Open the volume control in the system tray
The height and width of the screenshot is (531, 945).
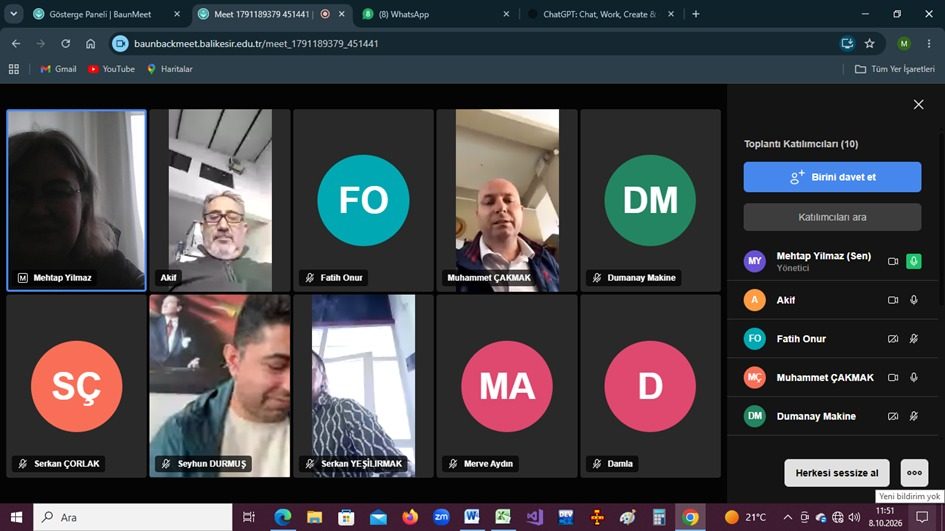855,517
